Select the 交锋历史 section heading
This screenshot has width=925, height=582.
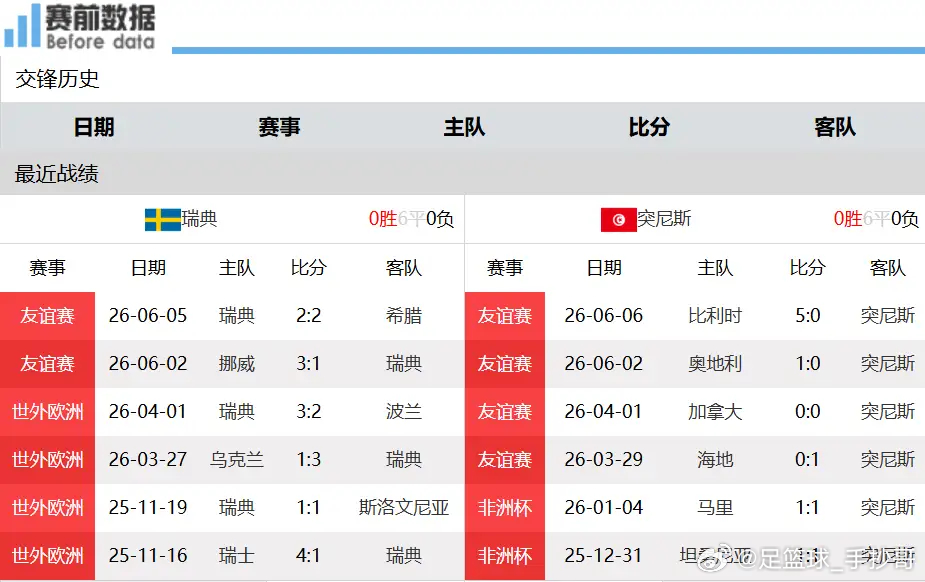(57, 79)
